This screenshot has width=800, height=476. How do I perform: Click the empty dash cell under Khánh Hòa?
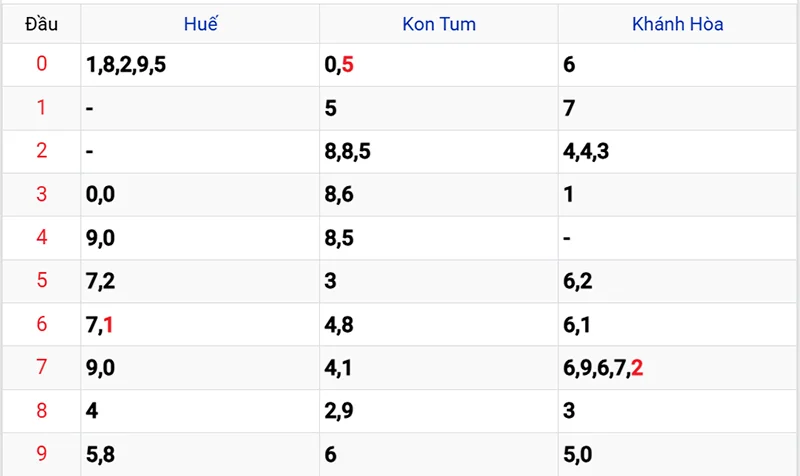coord(568,238)
